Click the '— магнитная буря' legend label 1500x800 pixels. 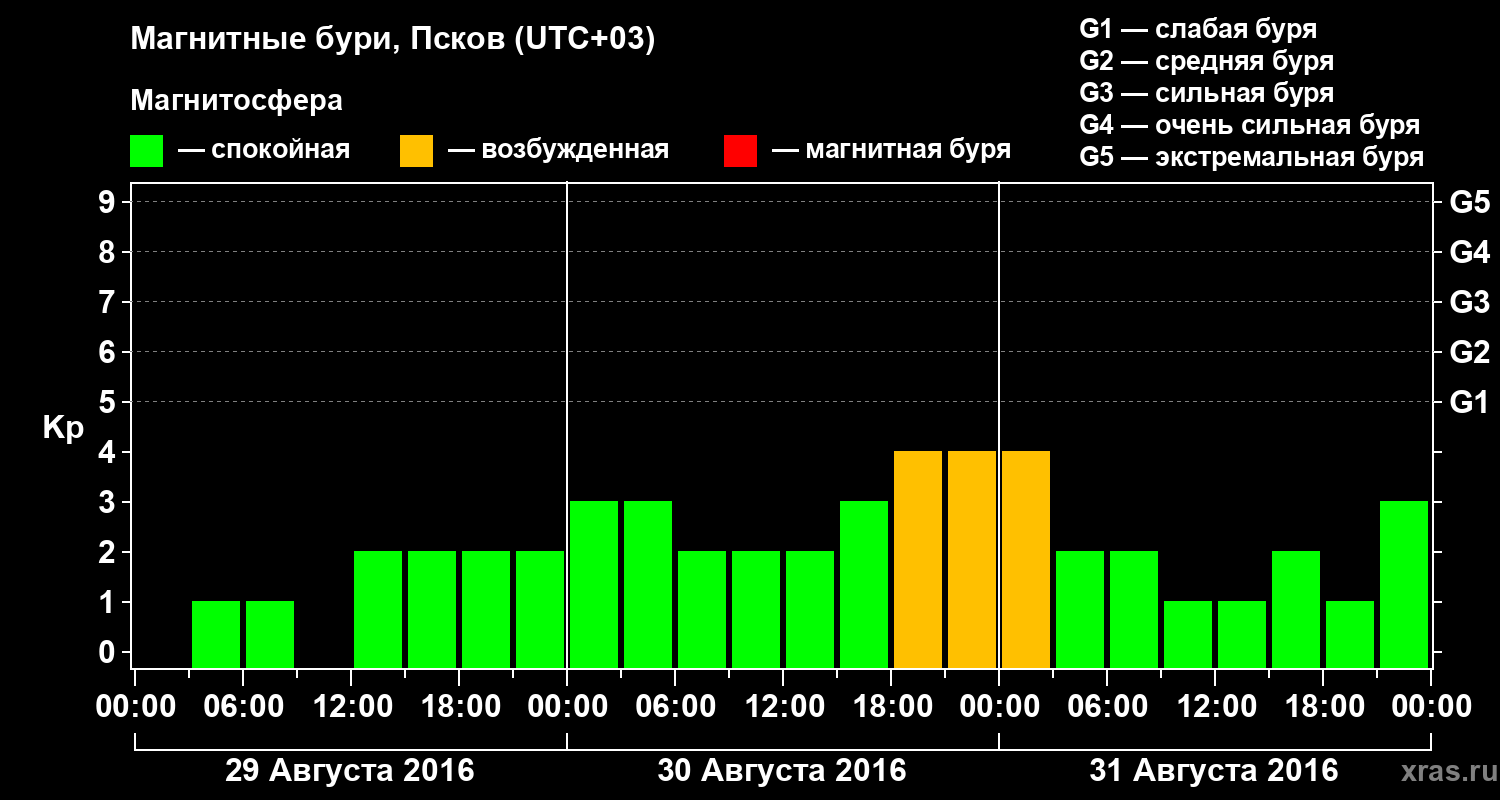pos(891,151)
